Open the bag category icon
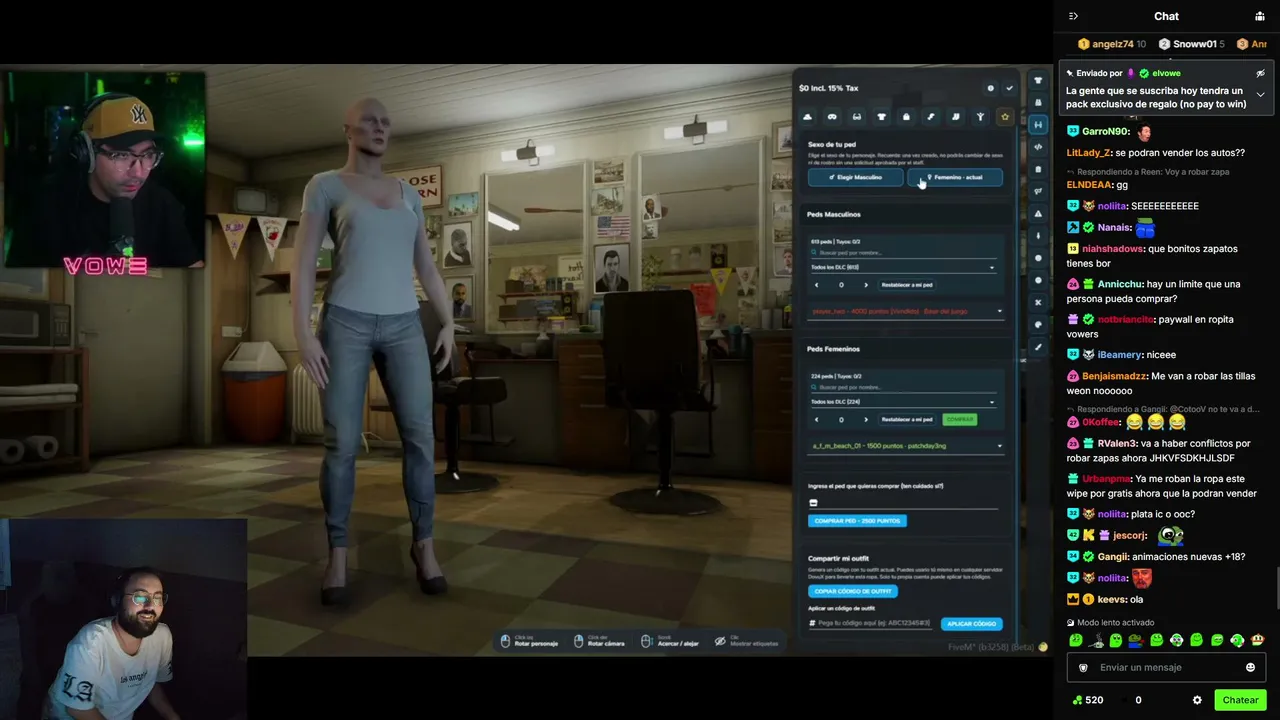Image resolution: width=1280 pixels, height=720 pixels. point(906,117)
